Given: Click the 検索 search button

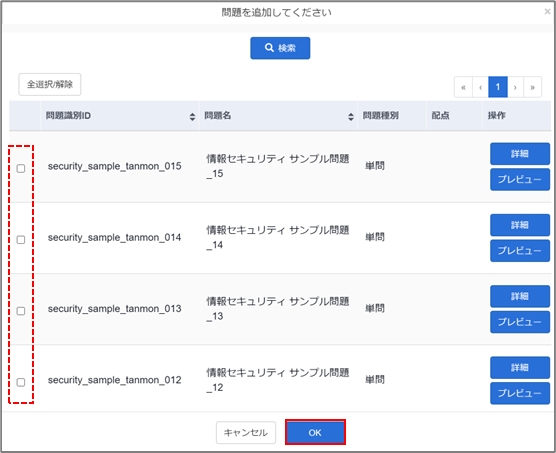Looking at the screenshot, I should click(x=280, y=48).
